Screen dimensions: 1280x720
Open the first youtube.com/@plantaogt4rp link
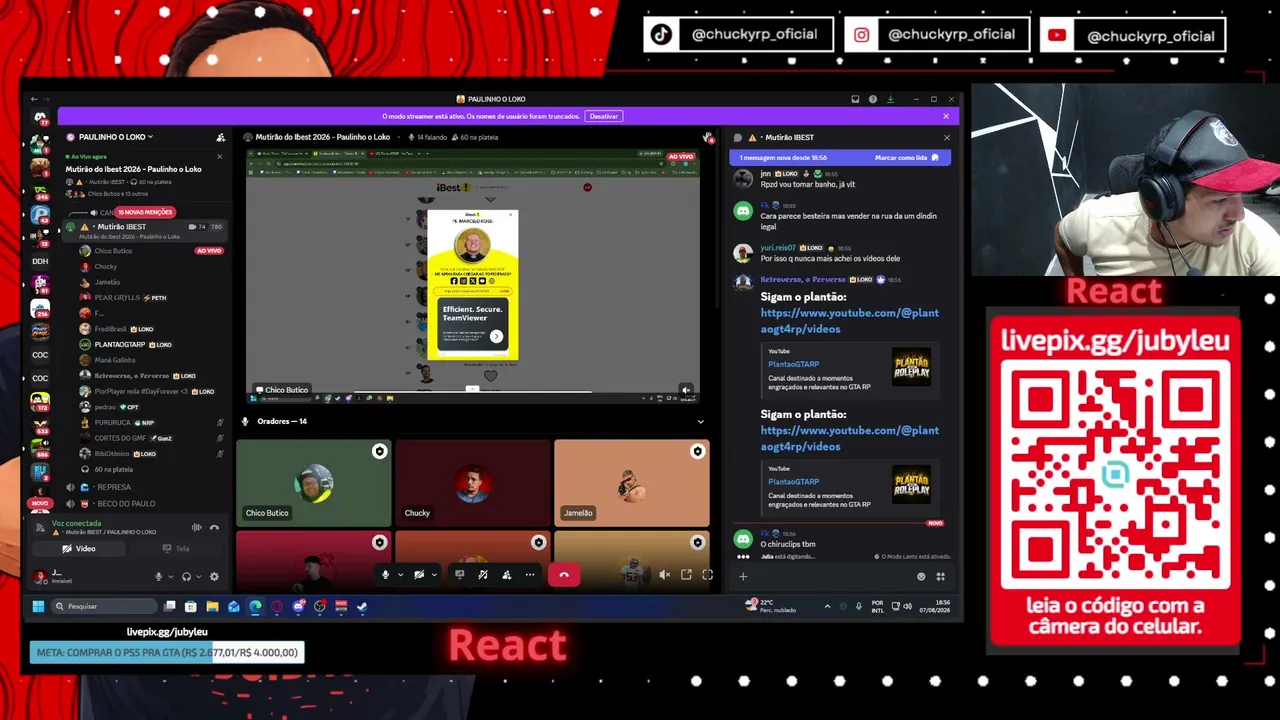tap(850, 321)
